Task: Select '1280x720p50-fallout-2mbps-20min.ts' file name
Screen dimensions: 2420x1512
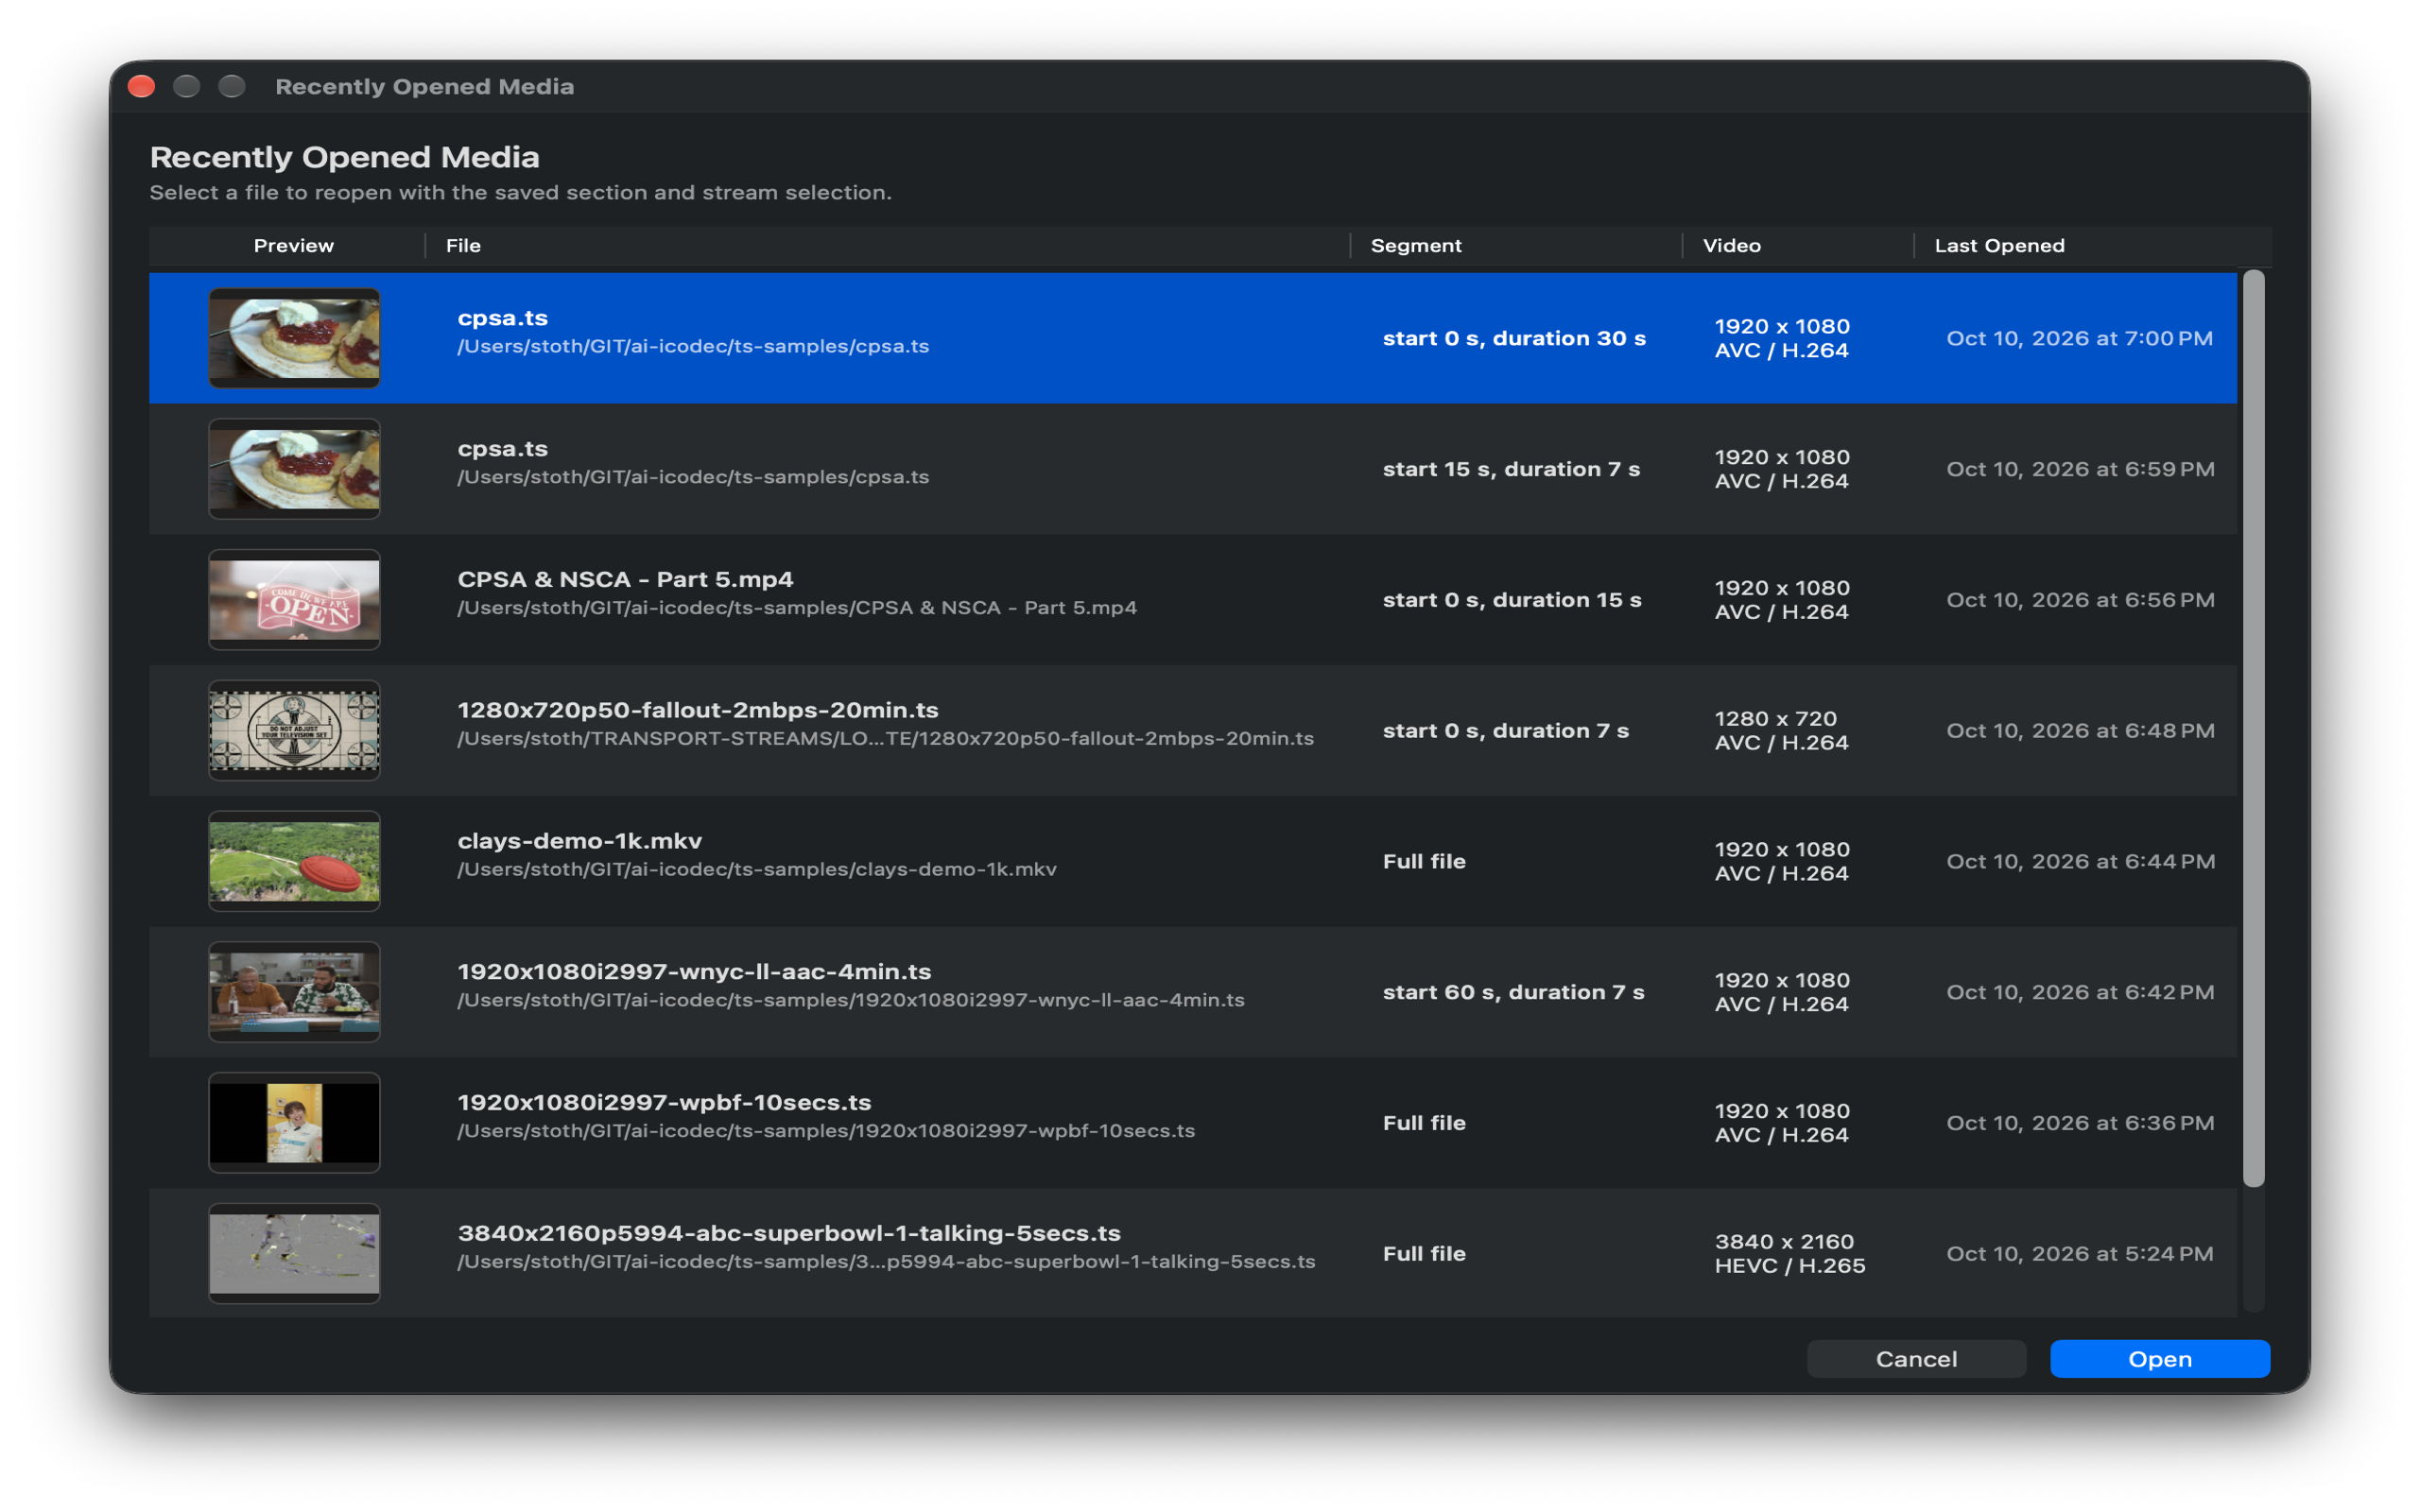Action: click(698, 711)
